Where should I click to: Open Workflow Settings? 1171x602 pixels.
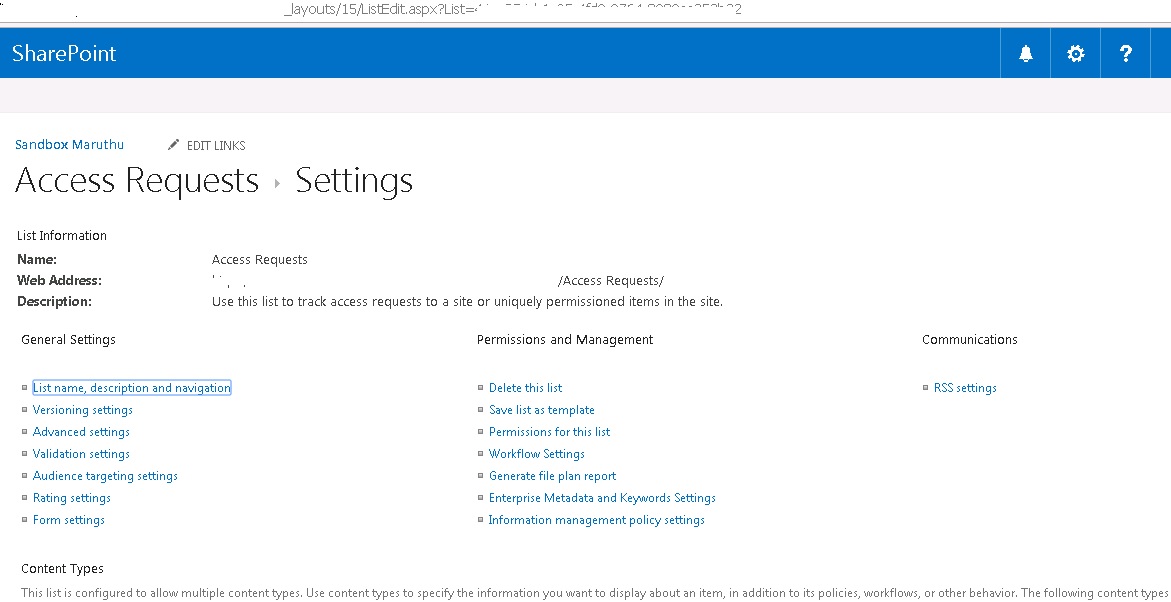tap(536, 453)
